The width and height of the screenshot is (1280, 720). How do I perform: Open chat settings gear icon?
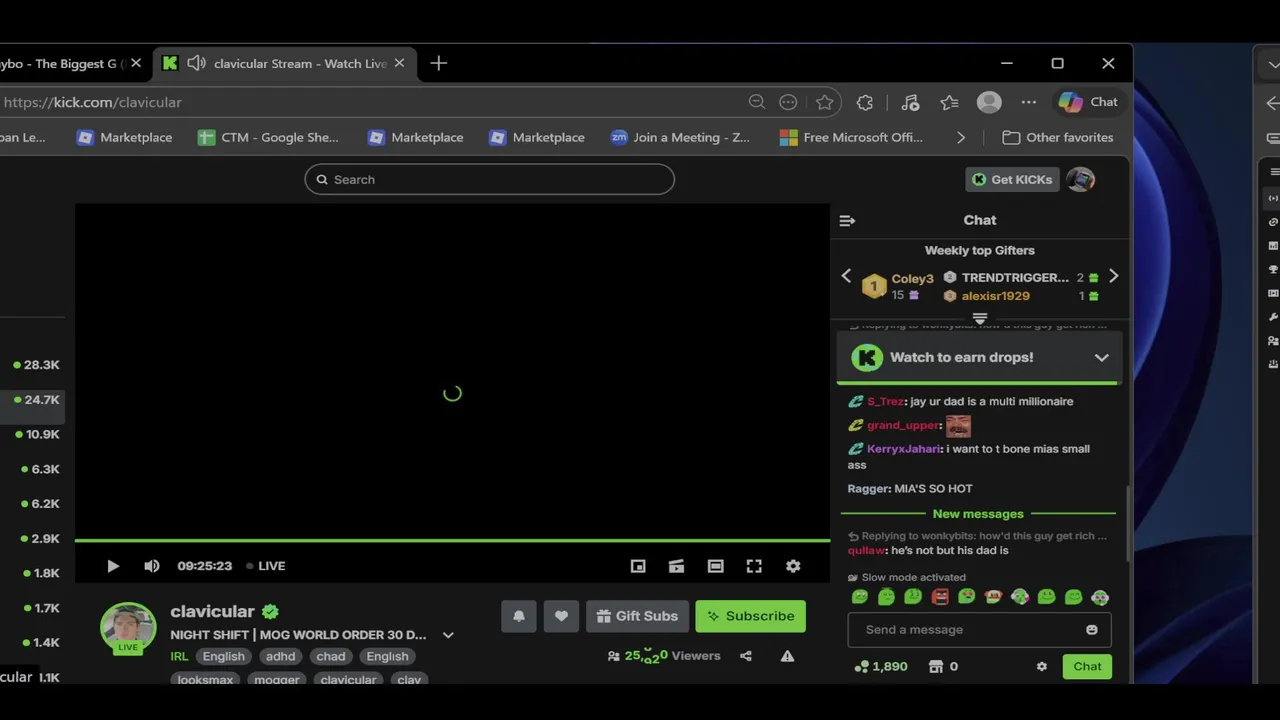coord(1042,667)
